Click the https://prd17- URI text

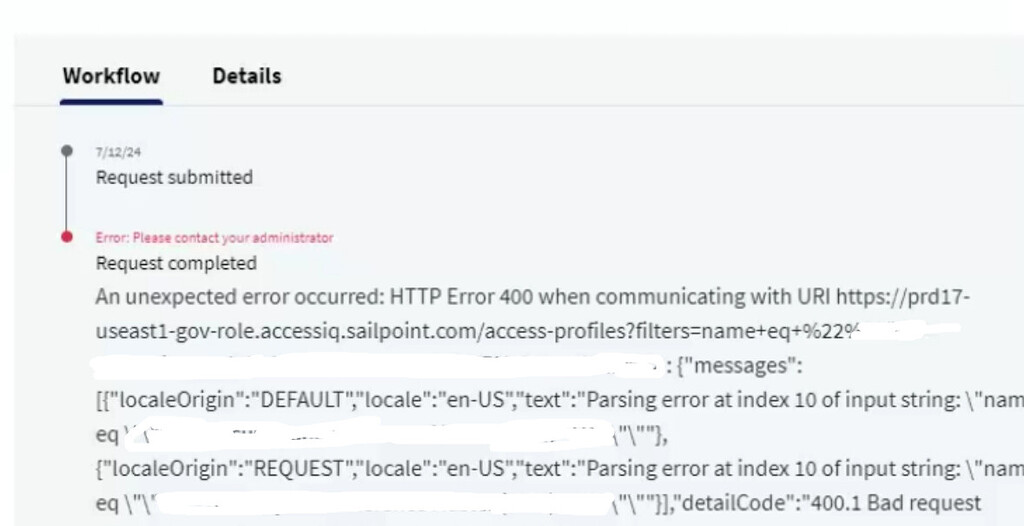[x=903, y=297]
